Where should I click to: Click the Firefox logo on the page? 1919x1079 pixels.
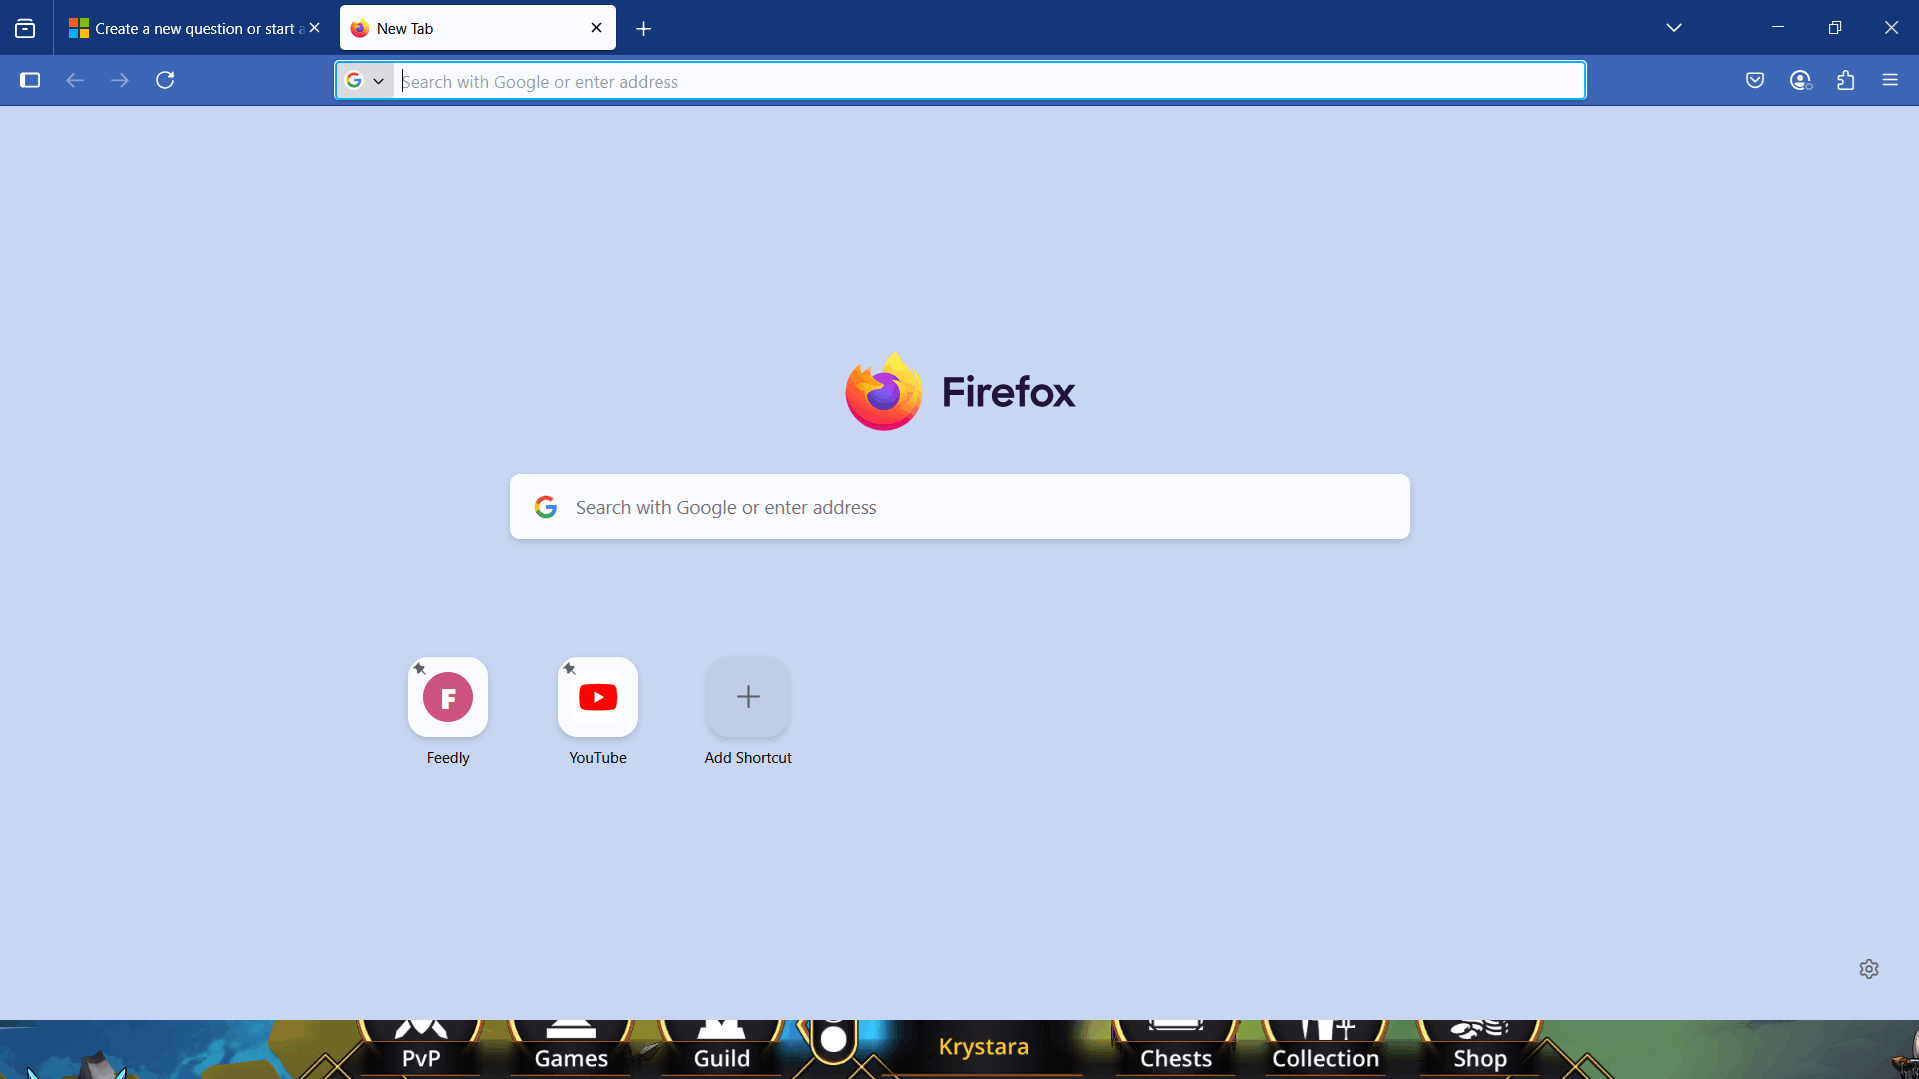(960, 392)
